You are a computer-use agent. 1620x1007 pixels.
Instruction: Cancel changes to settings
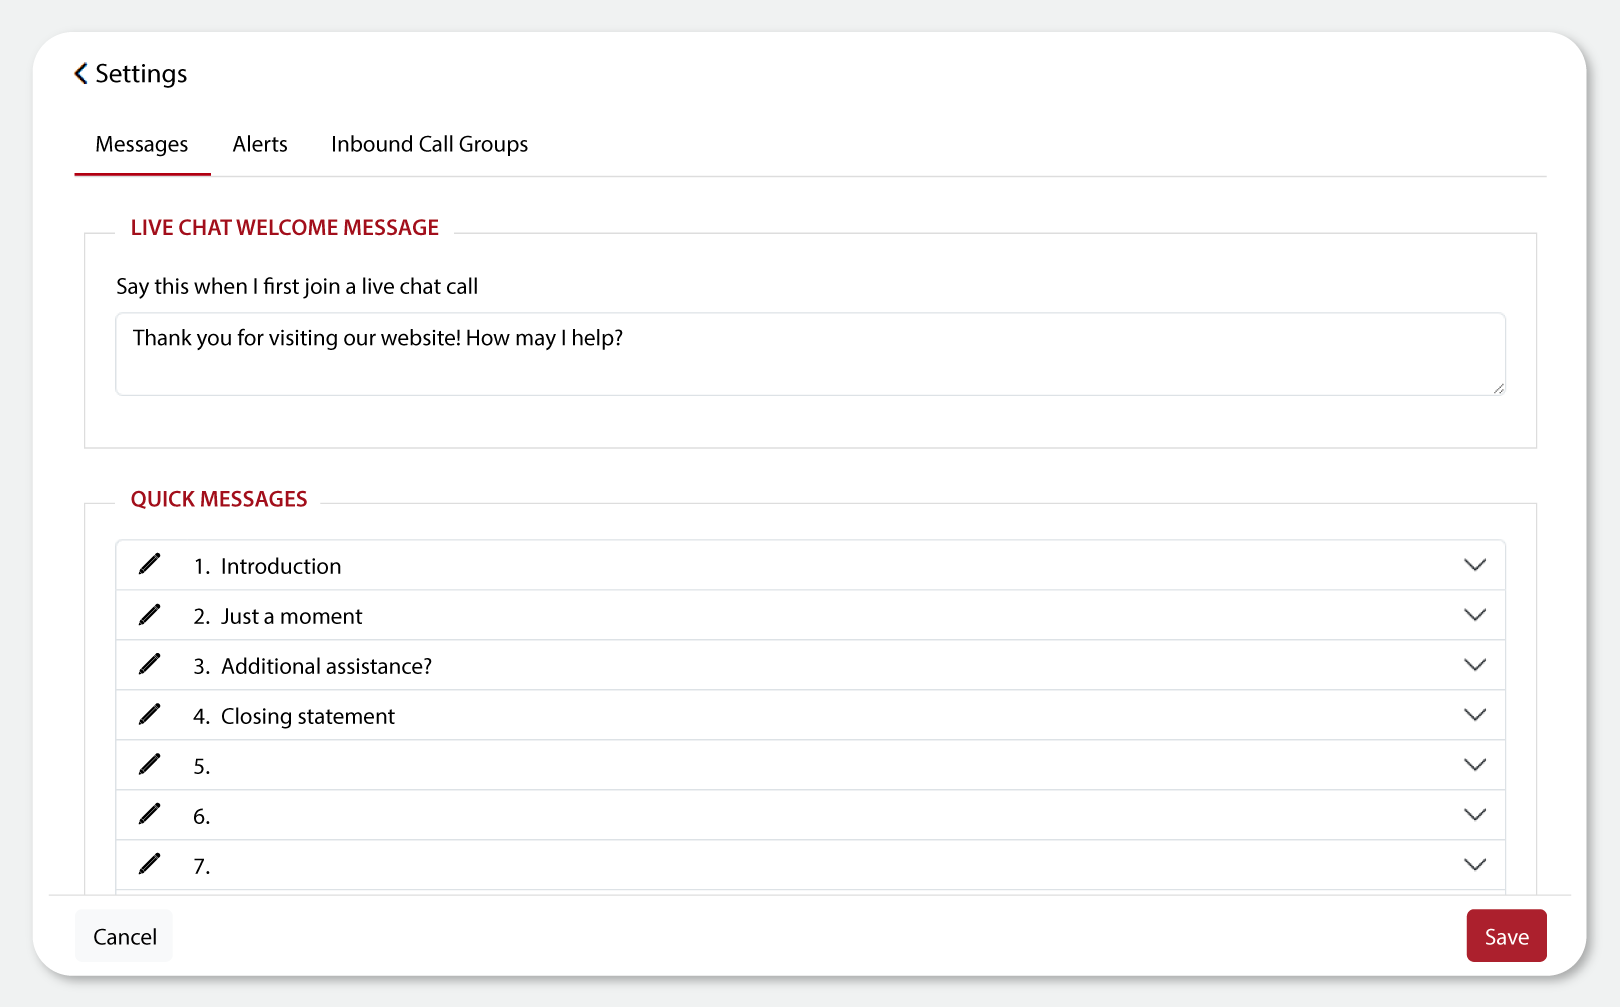click(123, 936)
